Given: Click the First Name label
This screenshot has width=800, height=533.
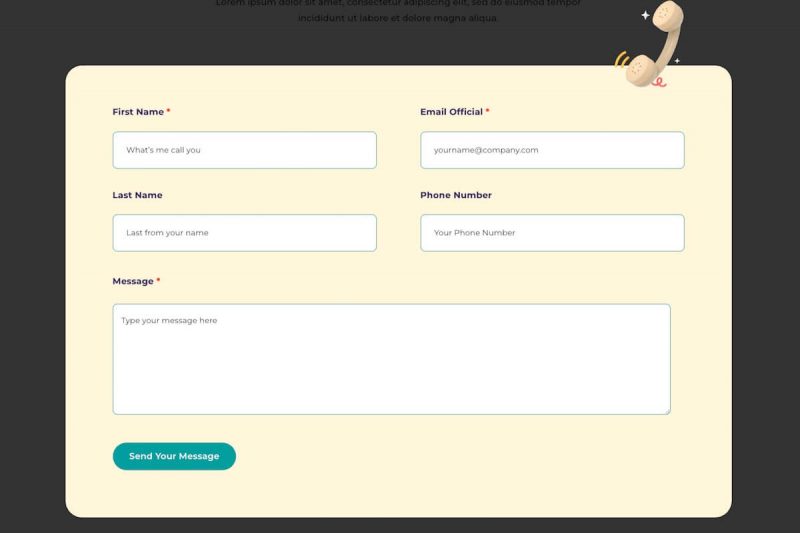Looking at the screenshot, I should click(x=138, y=112).
